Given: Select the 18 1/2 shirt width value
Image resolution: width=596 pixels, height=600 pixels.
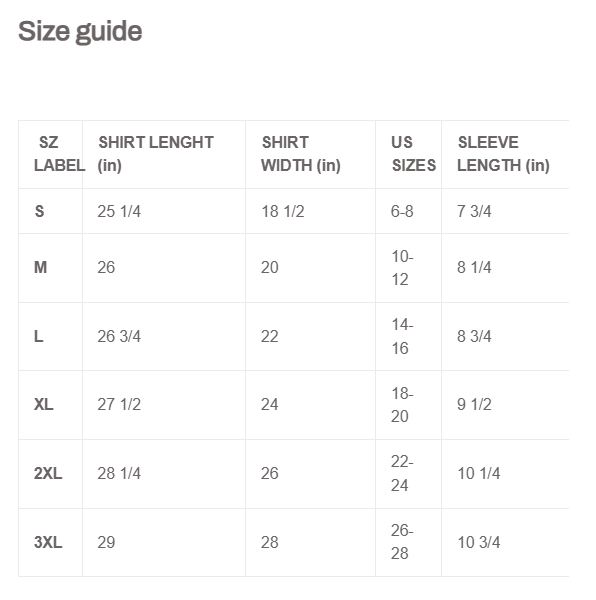Looking at the screenshot, I should click(x=283, y=211).
